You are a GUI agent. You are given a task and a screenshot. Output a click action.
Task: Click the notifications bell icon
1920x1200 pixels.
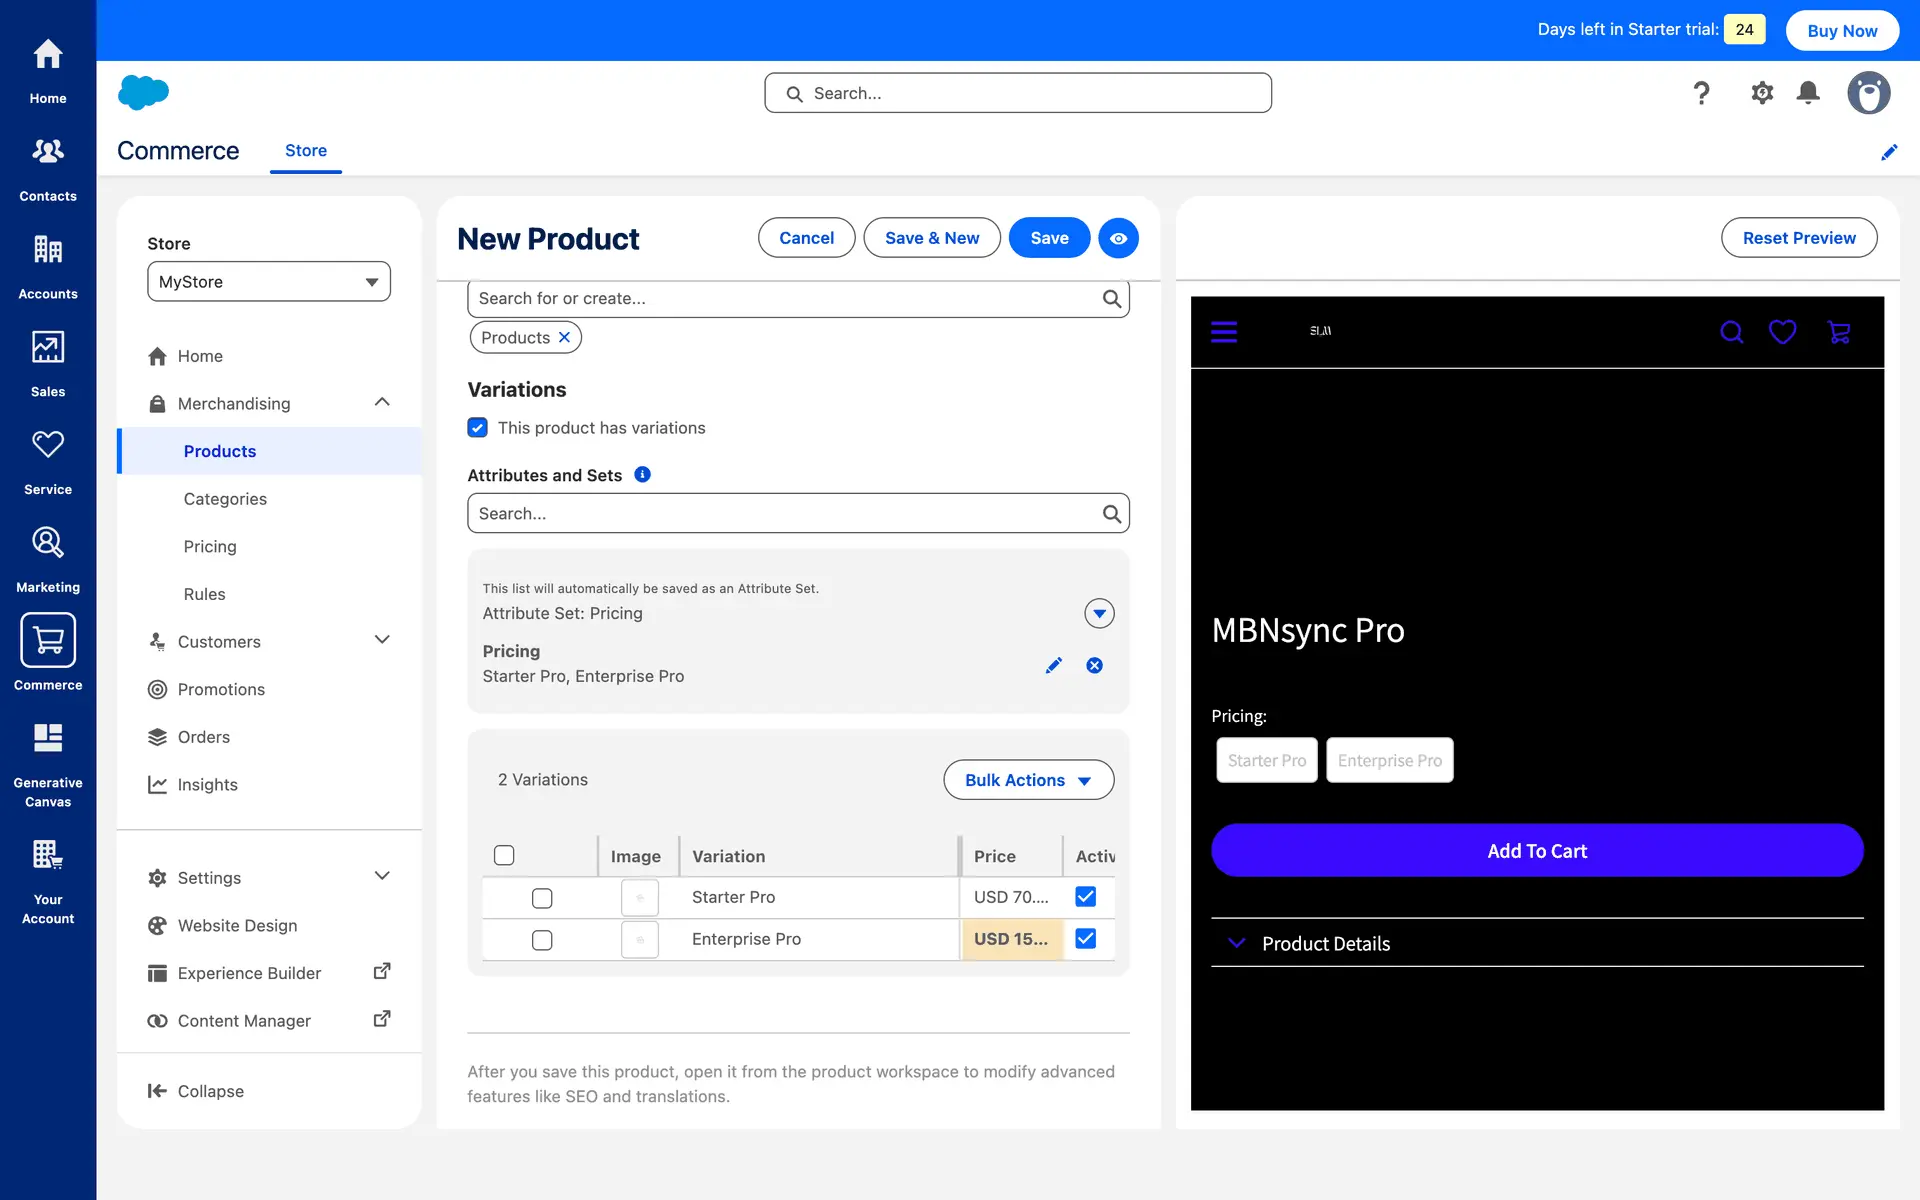[x=1808, y=93]
